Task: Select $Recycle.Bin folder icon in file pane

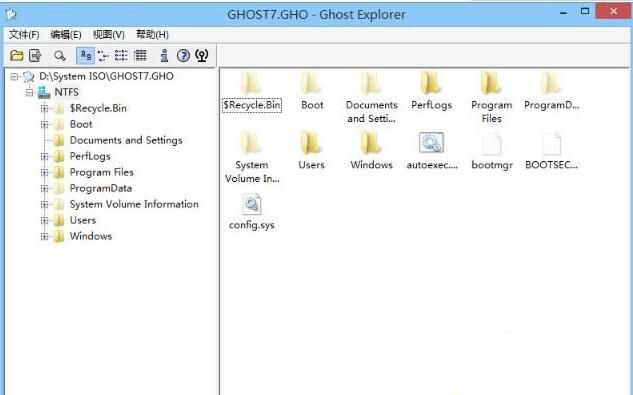Action: coord(251,84)
